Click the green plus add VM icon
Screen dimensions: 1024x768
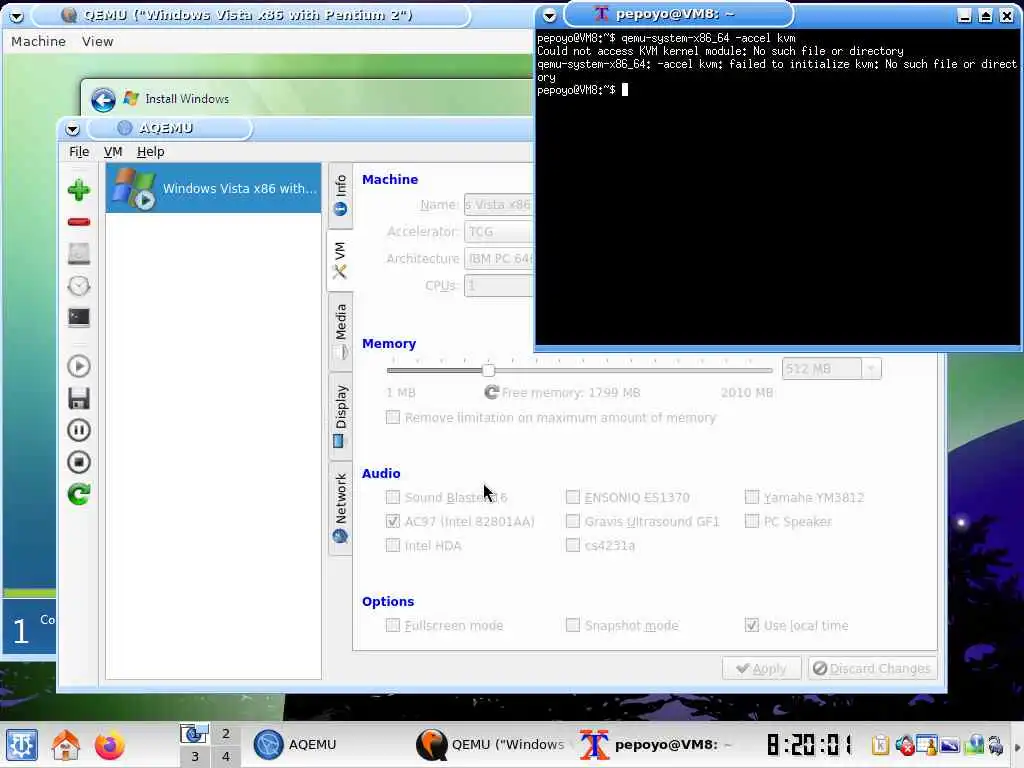click(x=79, y=190)
